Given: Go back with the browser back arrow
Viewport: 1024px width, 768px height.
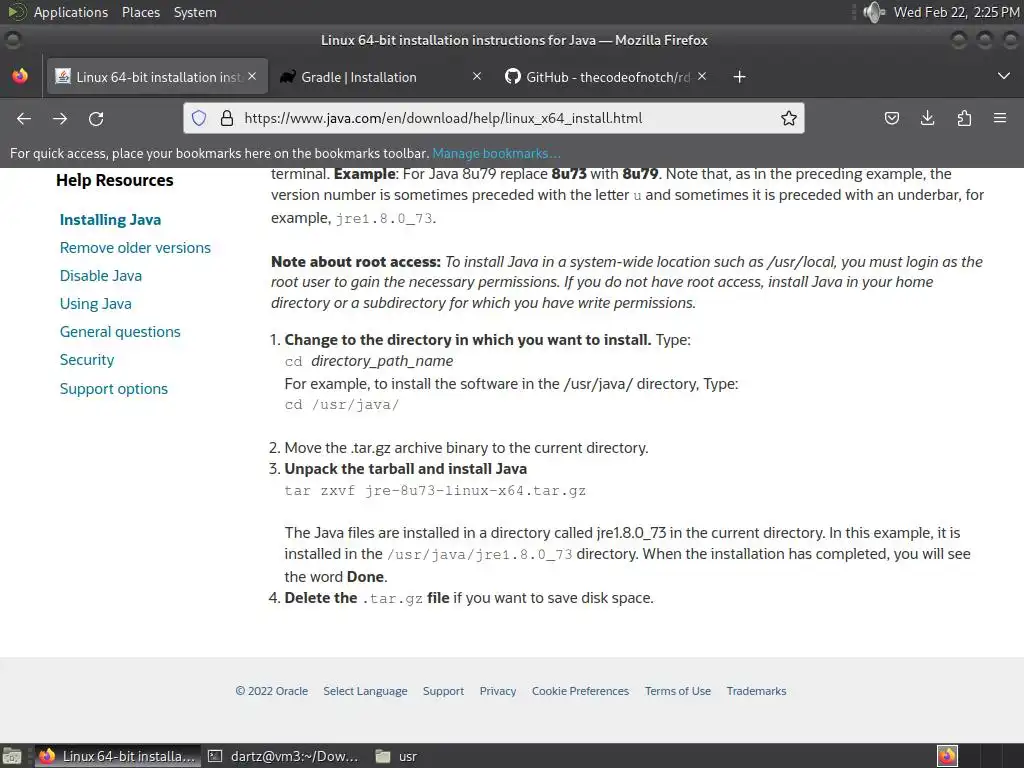Looking at the screenshot, I should point(24,118).
